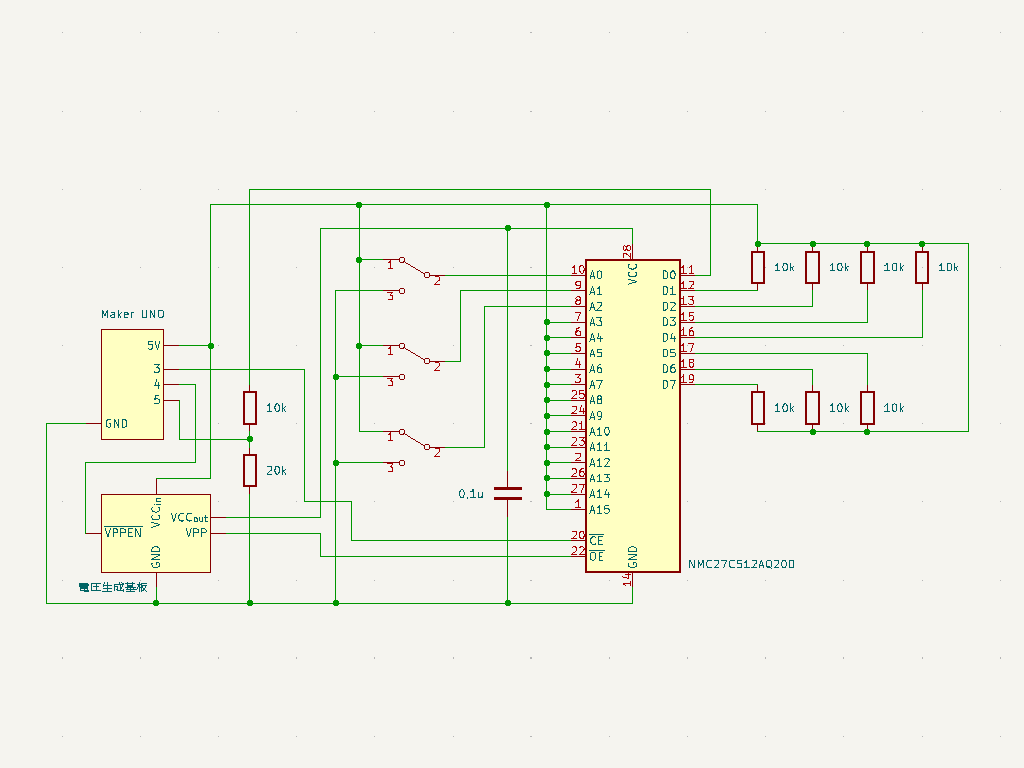This screenshot has height=768, width=1024.
Task: Click the 10k resistor above the 20k resistor
Action: click(250, 407)
